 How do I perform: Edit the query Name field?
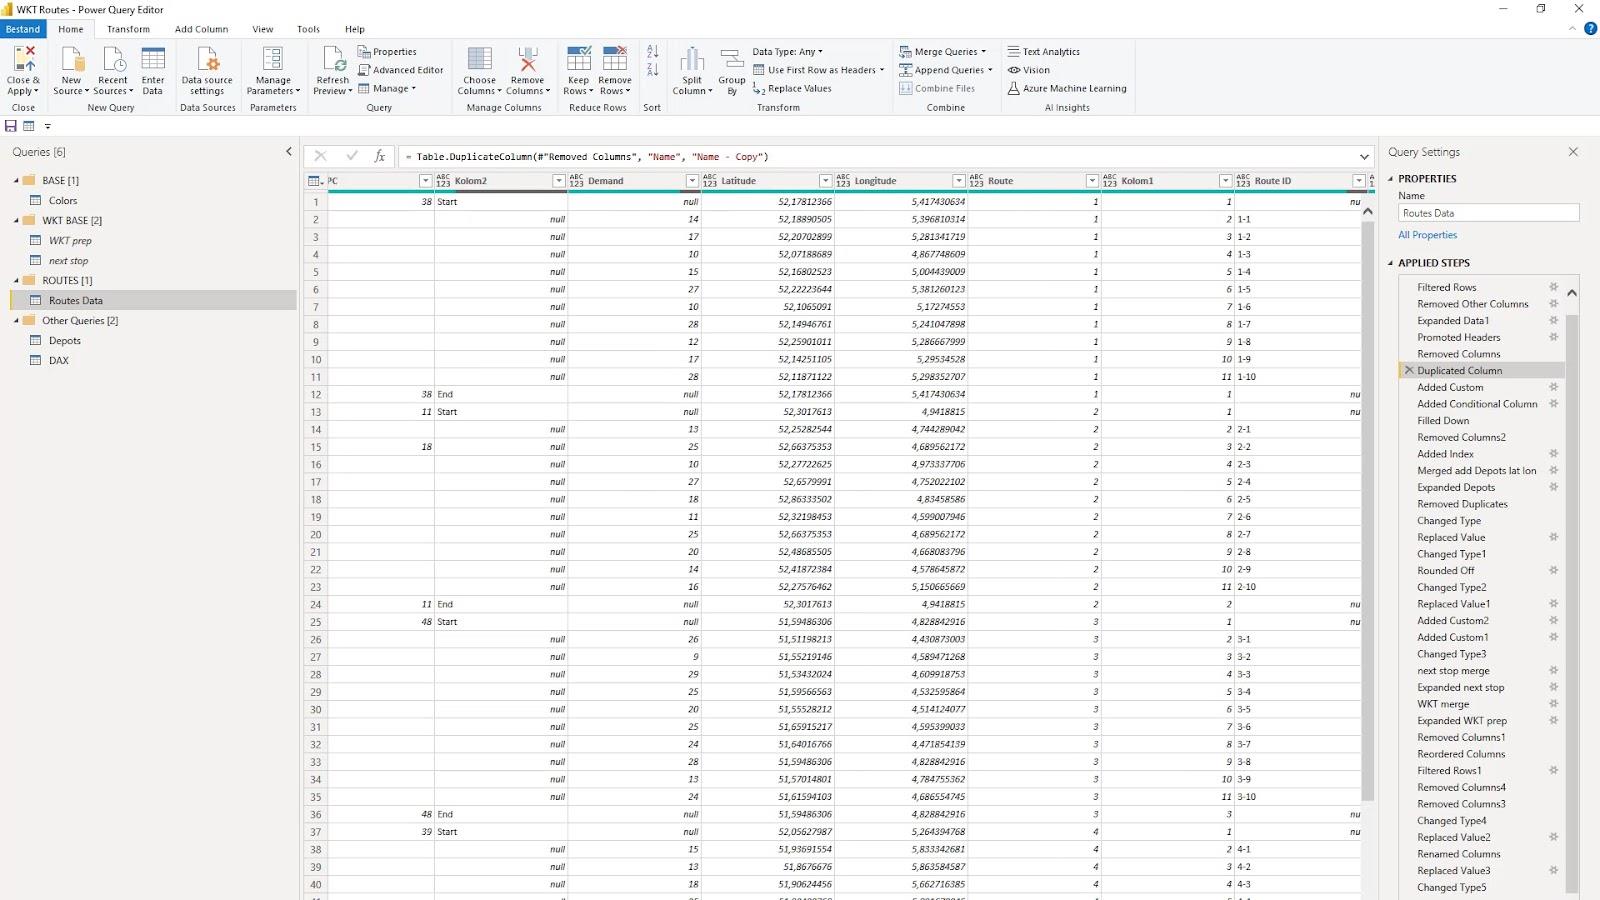1488,213
